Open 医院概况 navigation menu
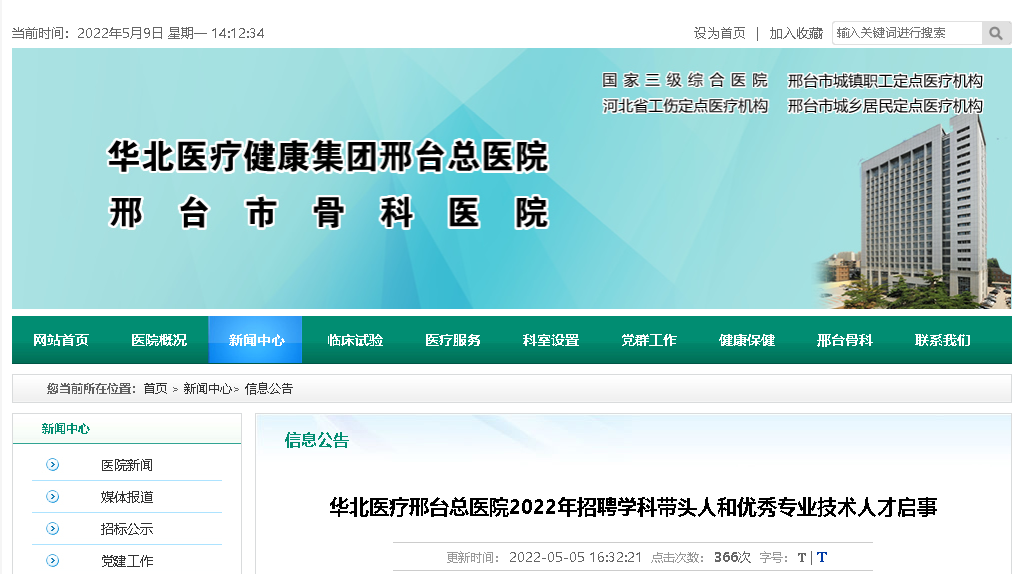The height and width of the screenshot is (574, 1018). click(159, 340)
